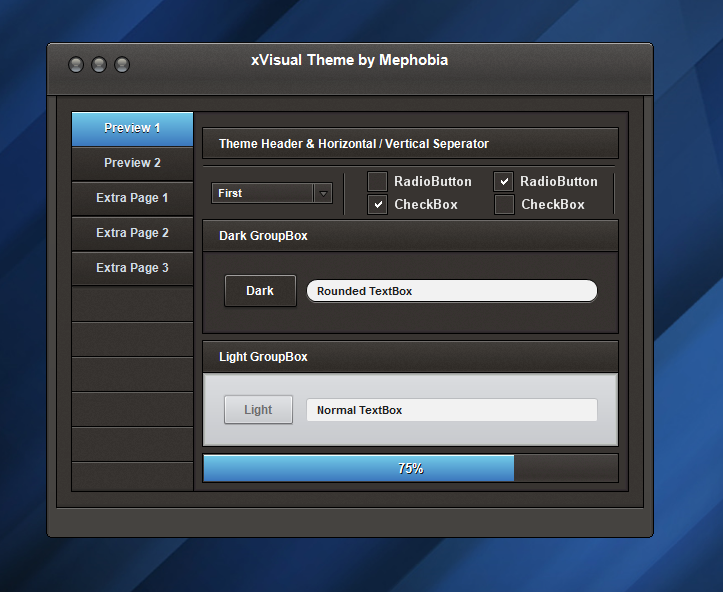The image size is (723, 592).
Task: Expand the 'First' combo box dropdown
Action: point(323,194)
